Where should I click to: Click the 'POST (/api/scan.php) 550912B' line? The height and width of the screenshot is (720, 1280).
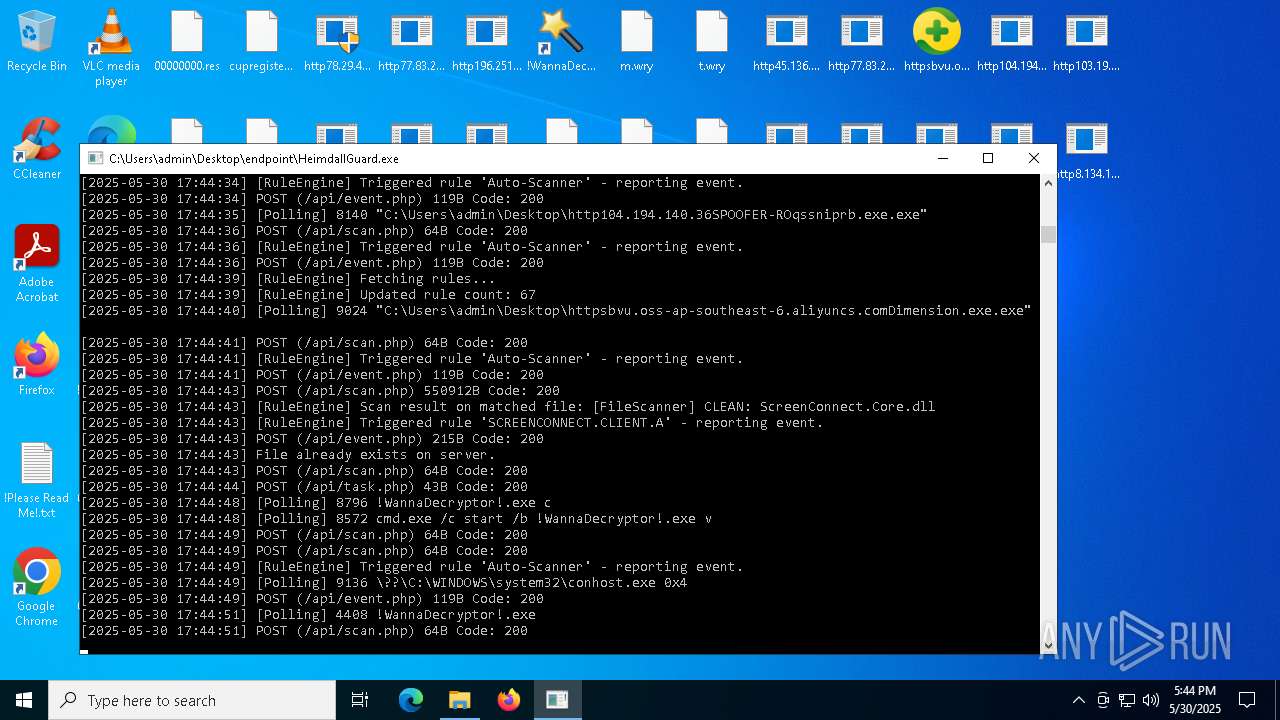320,391
